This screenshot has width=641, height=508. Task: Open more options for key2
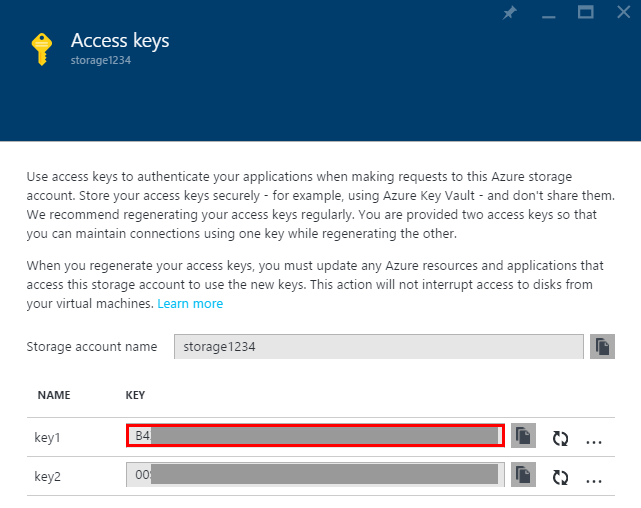[x=594, y=481]
